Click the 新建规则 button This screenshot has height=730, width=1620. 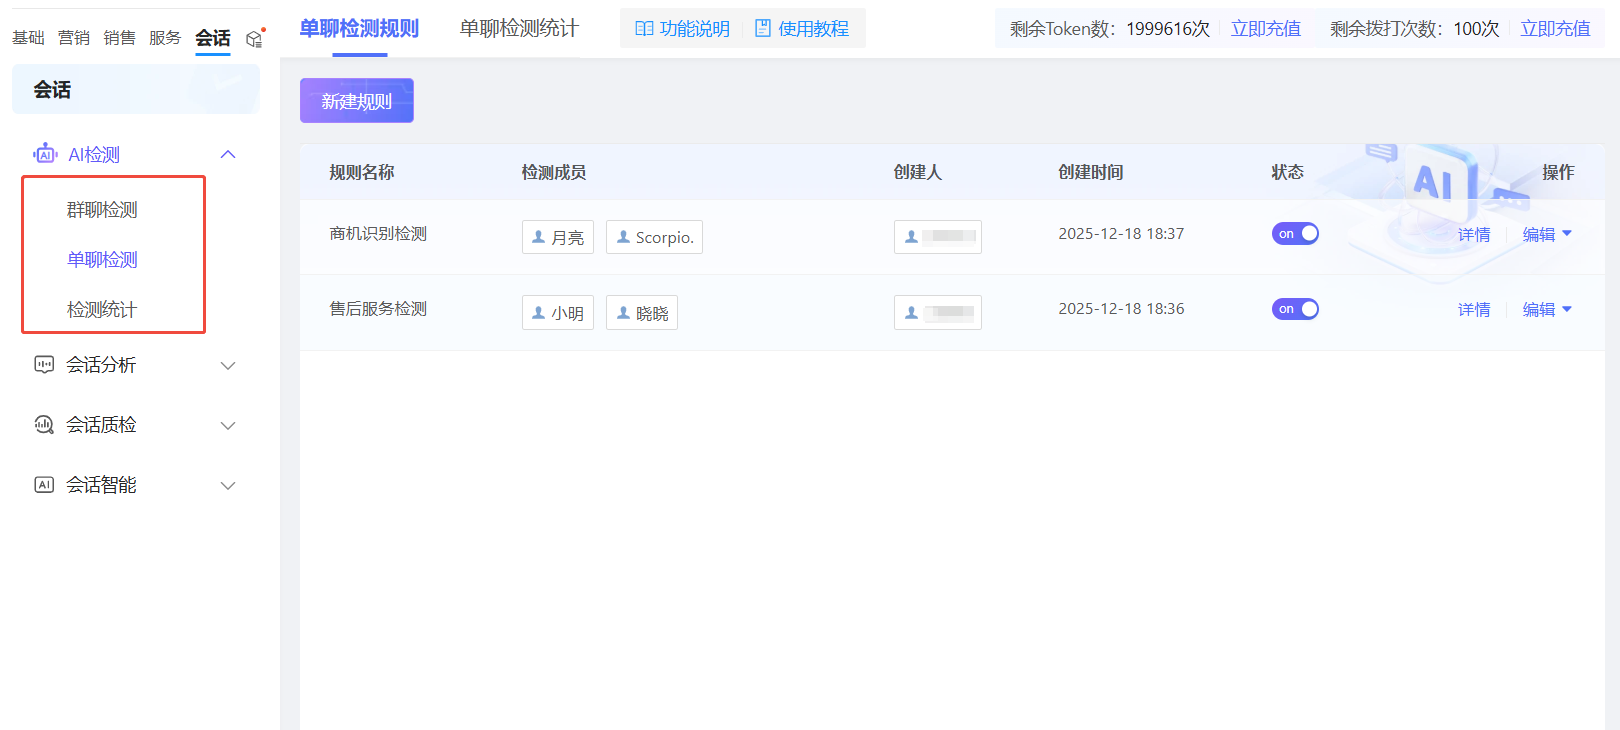356,101
